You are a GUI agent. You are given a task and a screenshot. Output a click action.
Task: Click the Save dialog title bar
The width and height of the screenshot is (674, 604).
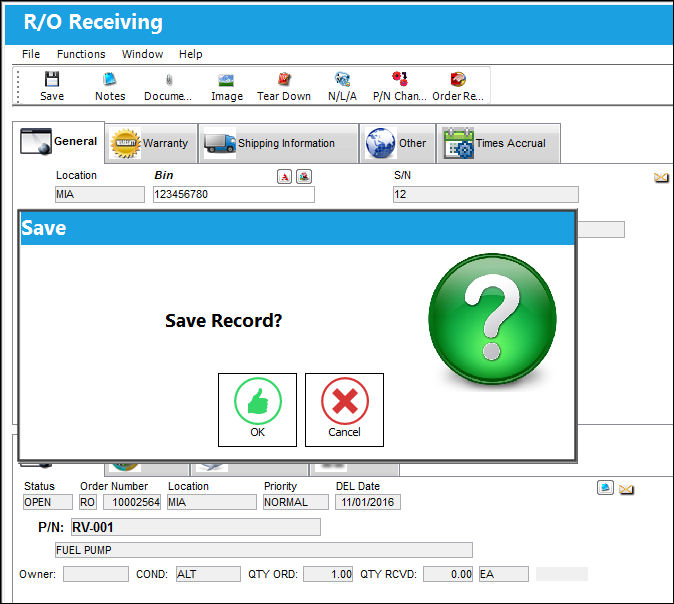click(x=297, y=228)
